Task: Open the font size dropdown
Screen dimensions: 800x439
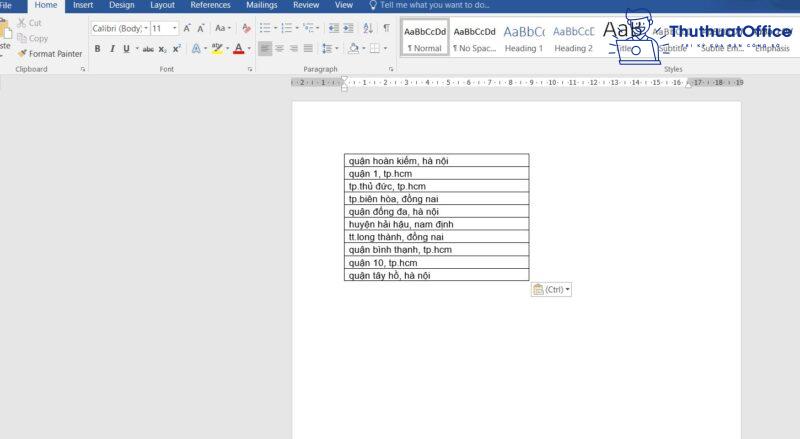Action: pos(175,28)
